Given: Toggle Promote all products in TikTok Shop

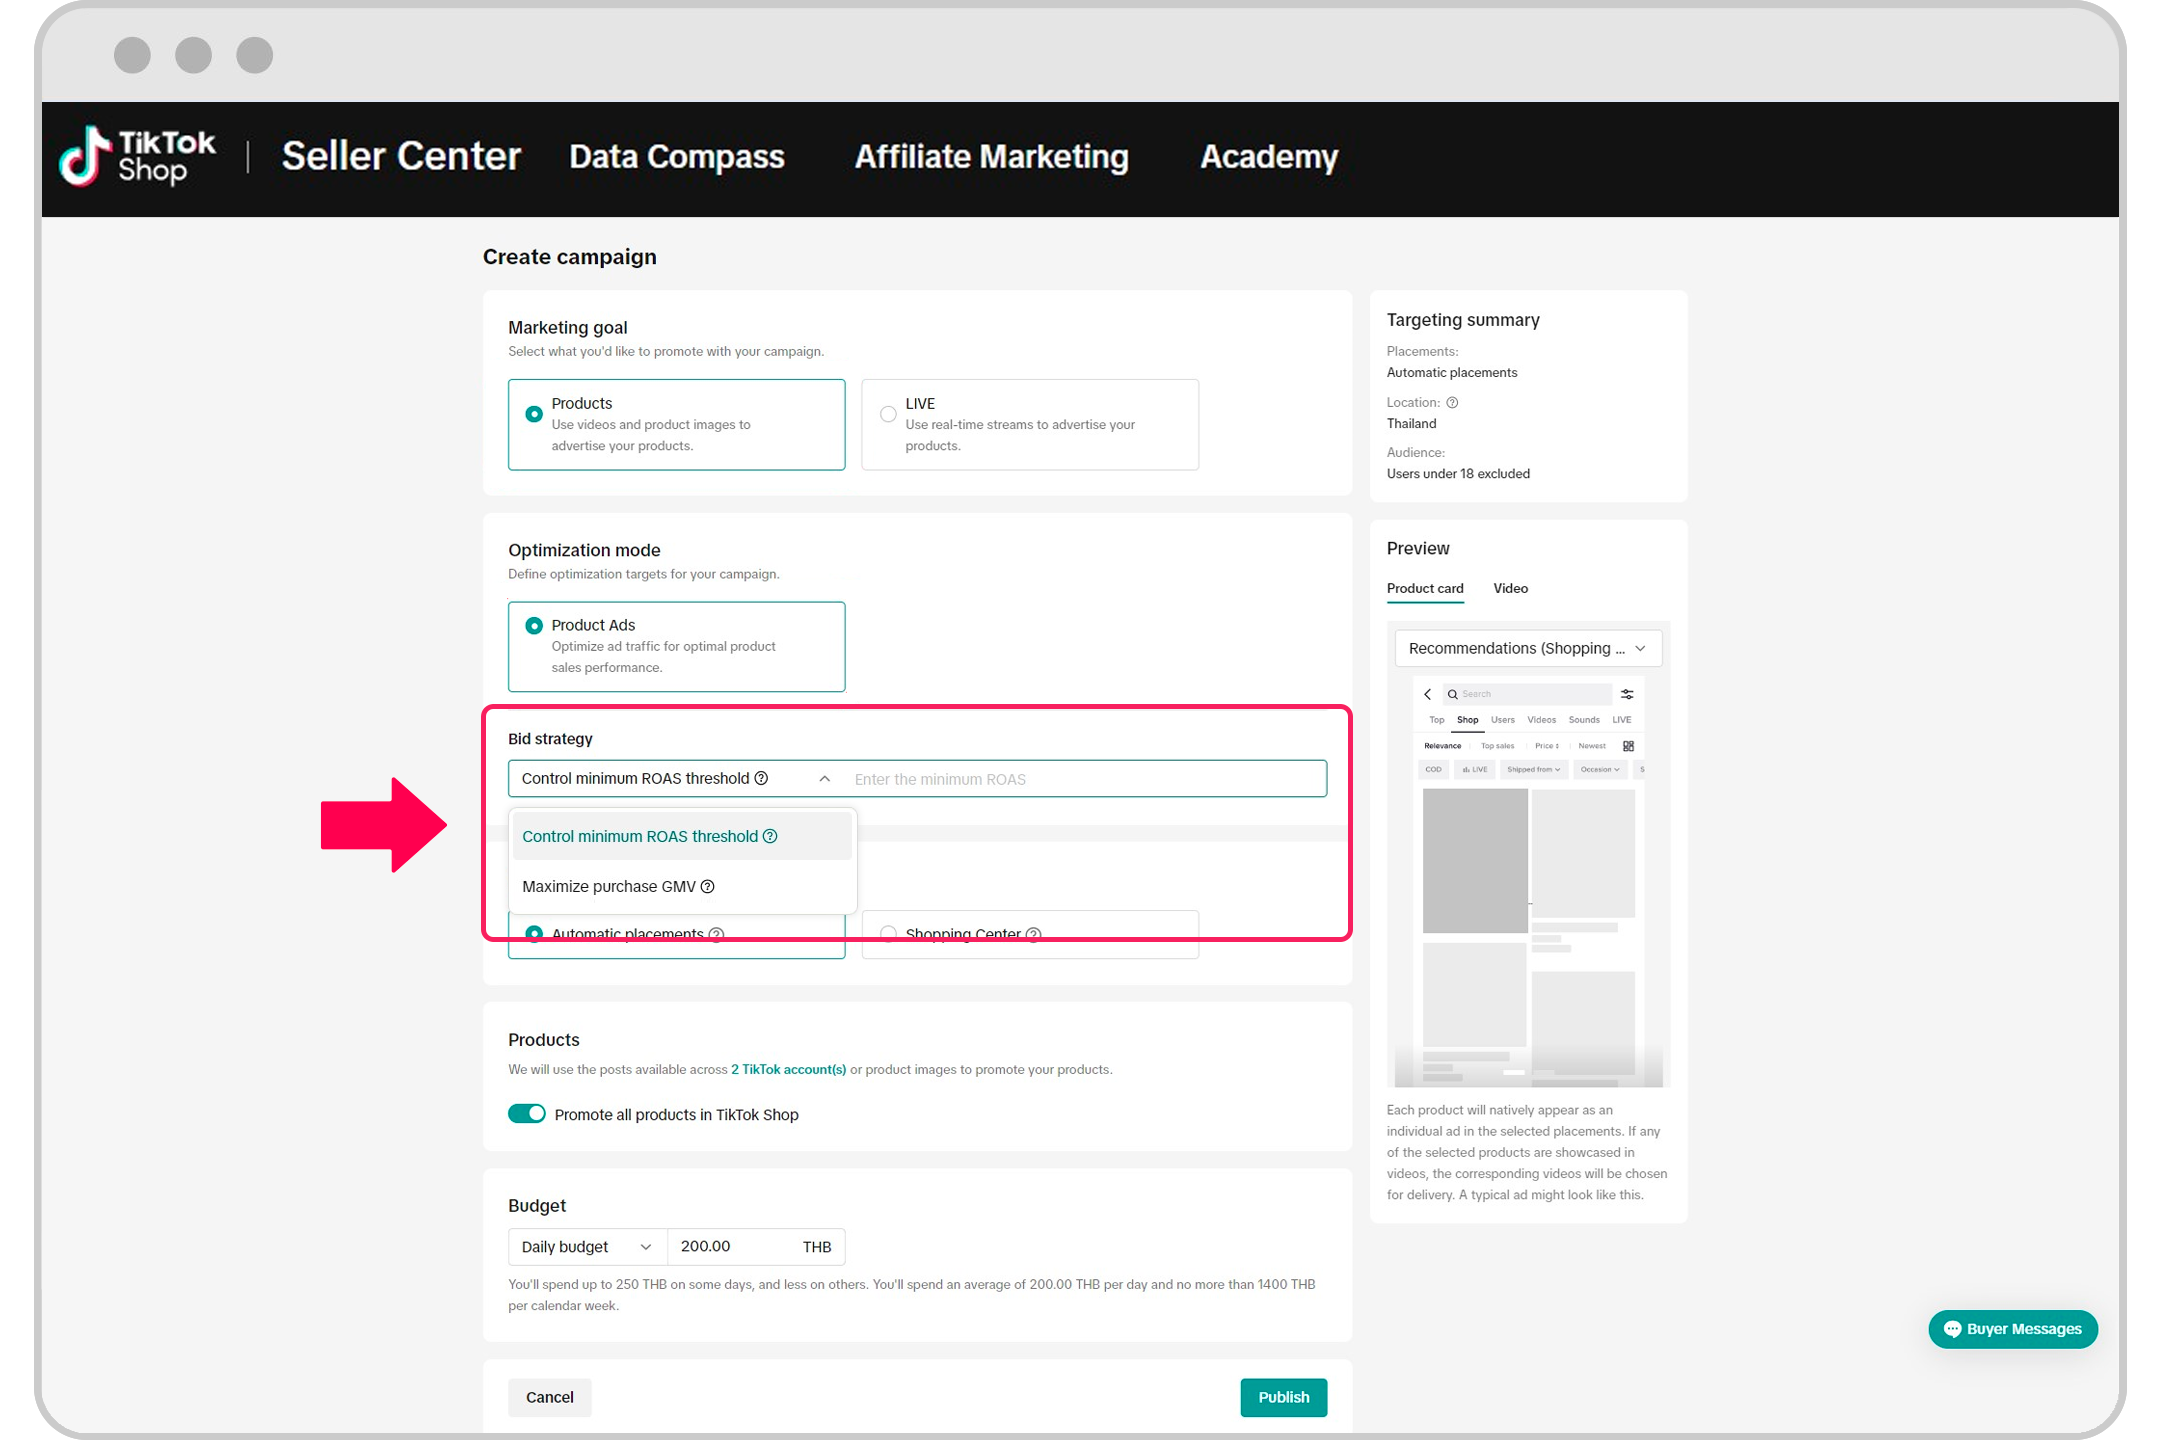Looking at the screenshot, I should click(x=527, y=1114).
